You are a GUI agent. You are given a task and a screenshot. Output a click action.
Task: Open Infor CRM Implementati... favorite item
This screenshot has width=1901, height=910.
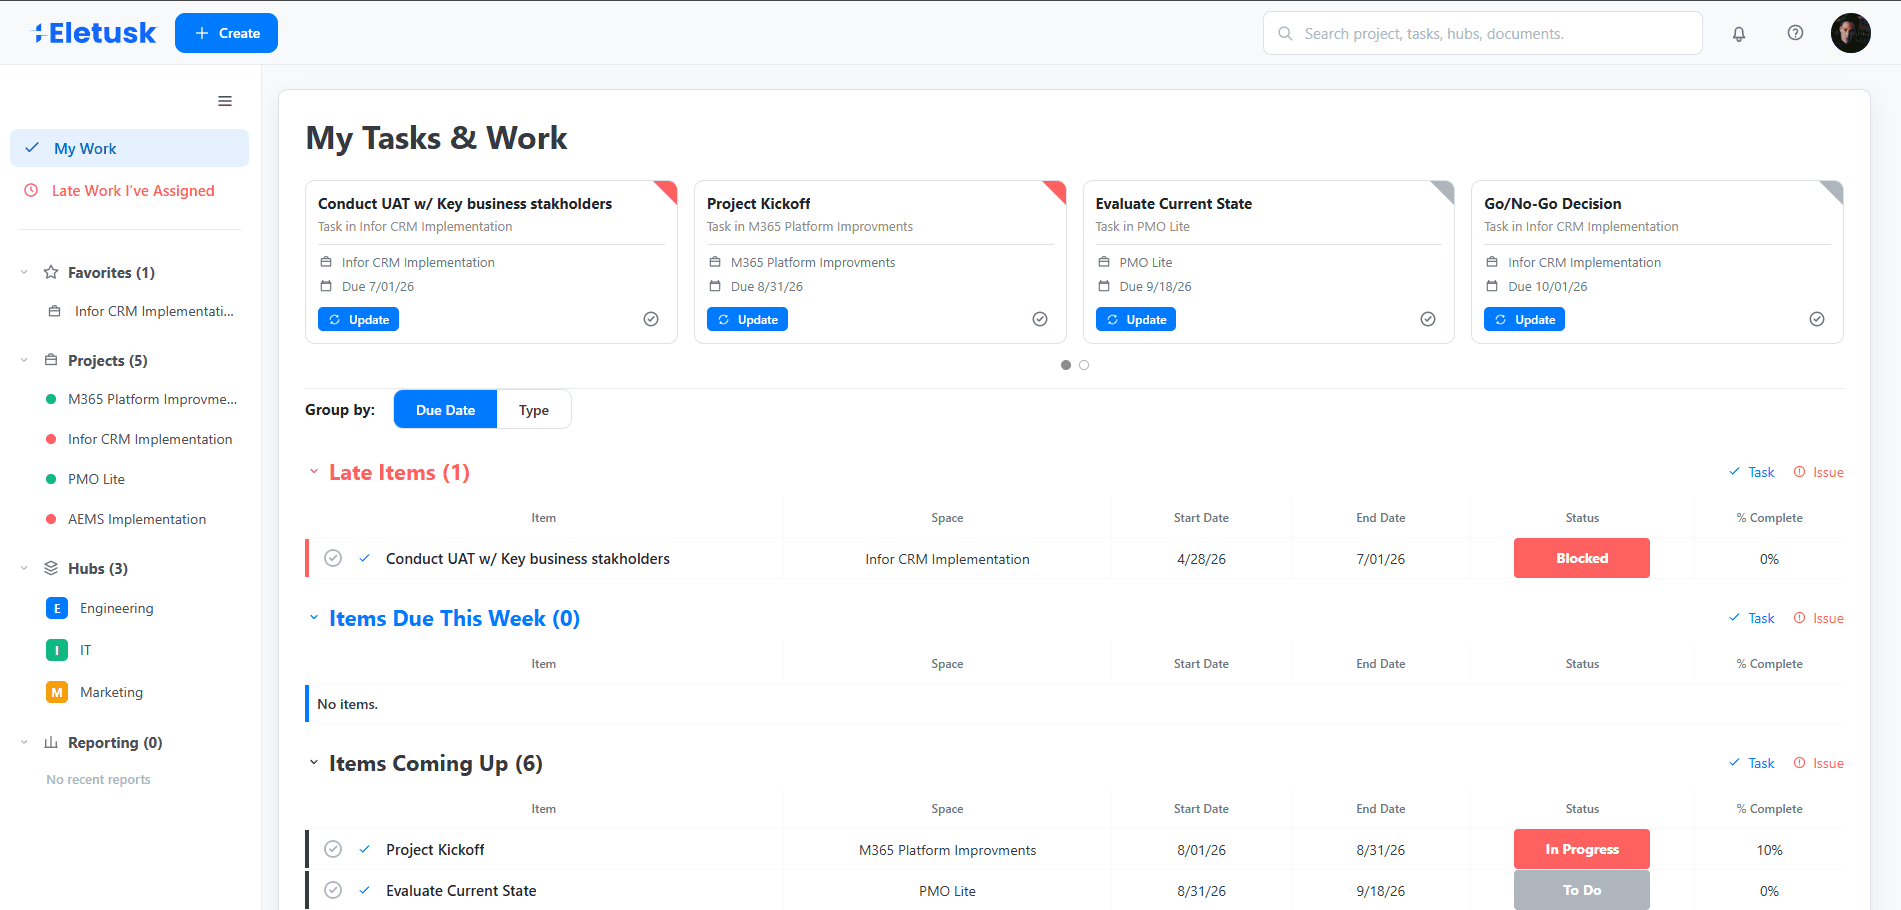[x=154, y=311]
